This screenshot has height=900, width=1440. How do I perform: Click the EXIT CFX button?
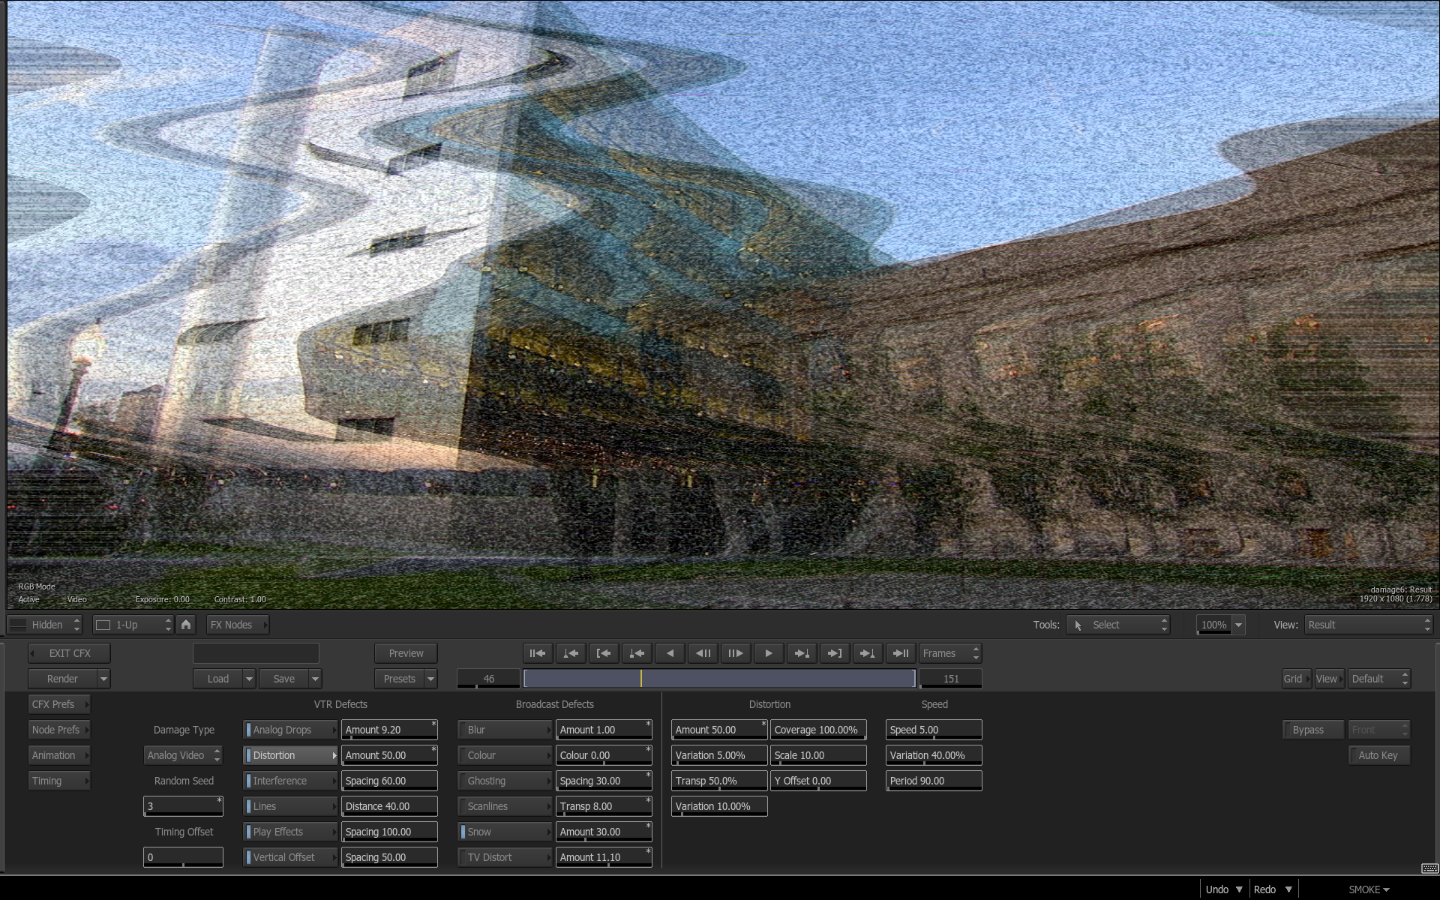69,653
